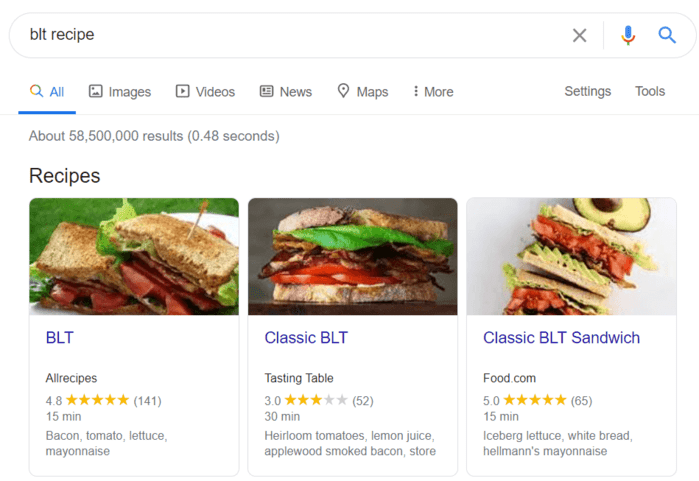Screen dimensions: 699x481
Task: Show the search Tools options
Action: click(x=650, y=91)
